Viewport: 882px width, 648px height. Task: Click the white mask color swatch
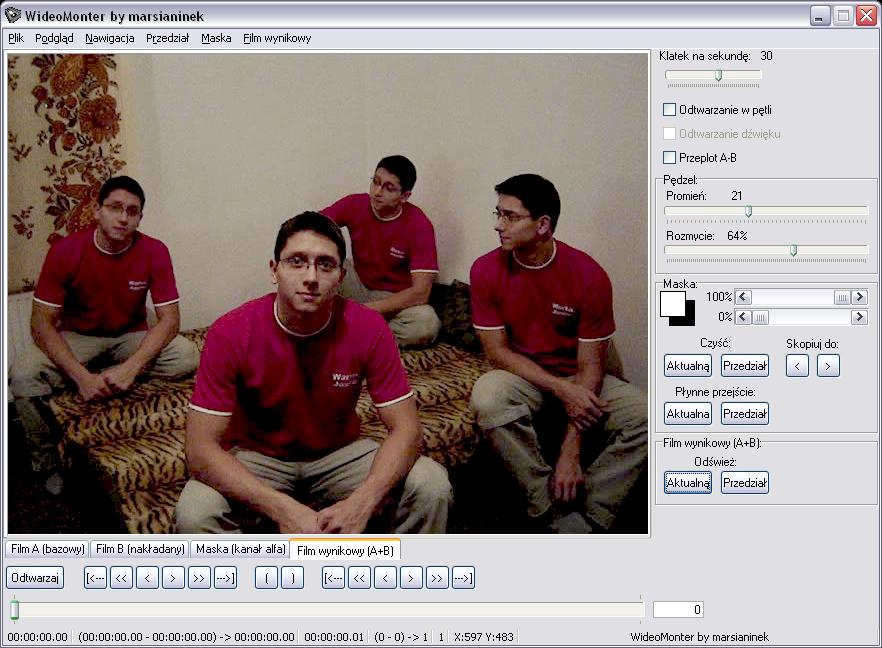click(x=672, y=303)
